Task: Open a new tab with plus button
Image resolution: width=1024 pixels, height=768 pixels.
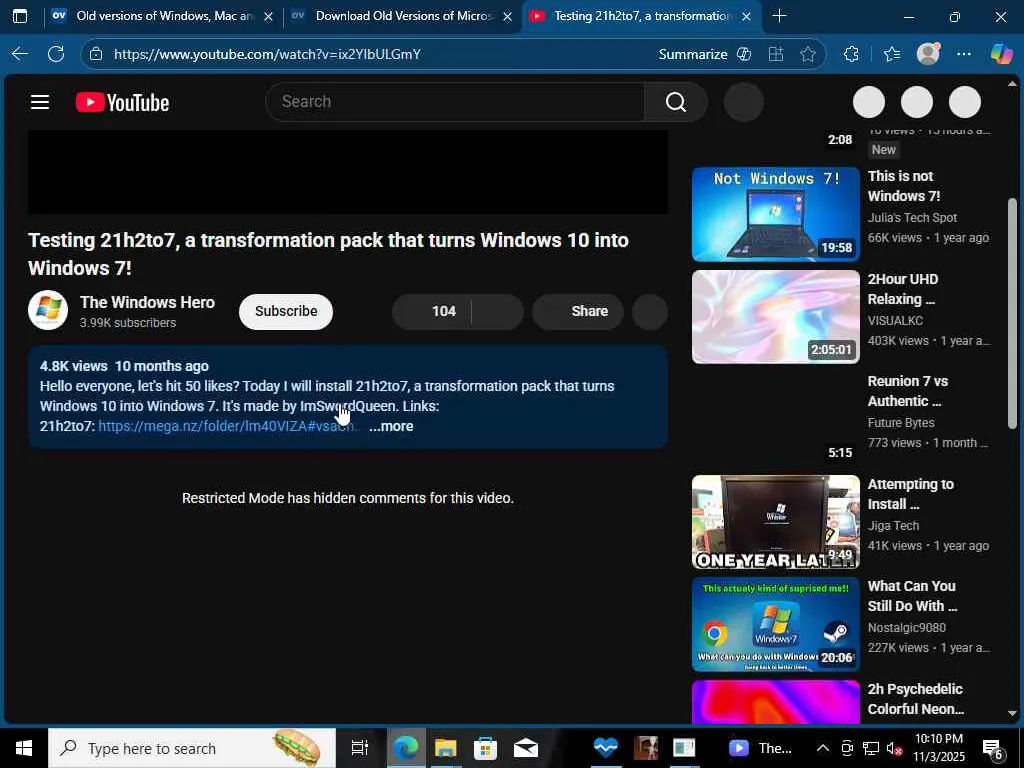Action: click(x=778, y=16)
